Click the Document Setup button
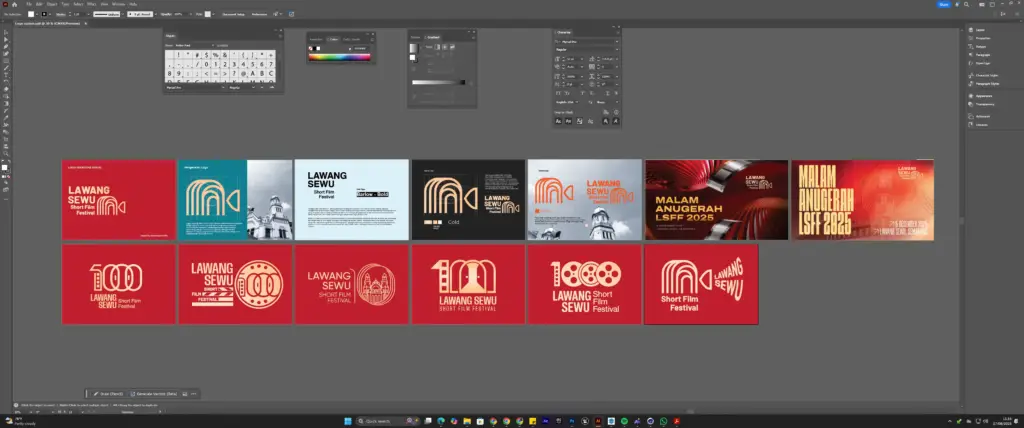Image resolution: width=1024 pixels, height=428 pixels. 233,15
